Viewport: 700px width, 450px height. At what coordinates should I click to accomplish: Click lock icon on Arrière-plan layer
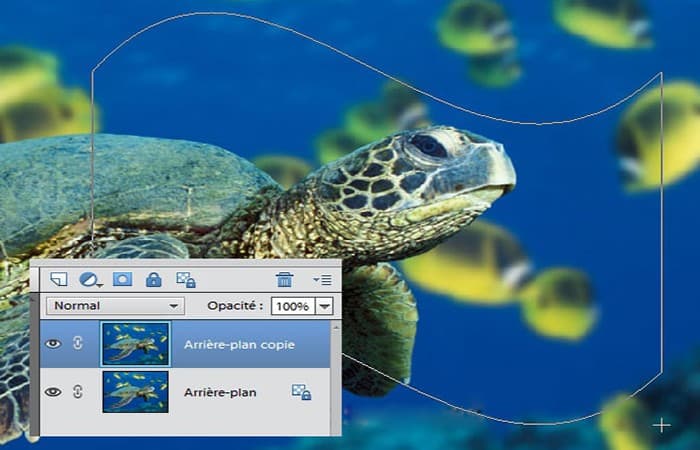pyautogui.click(x=301, y=392)
